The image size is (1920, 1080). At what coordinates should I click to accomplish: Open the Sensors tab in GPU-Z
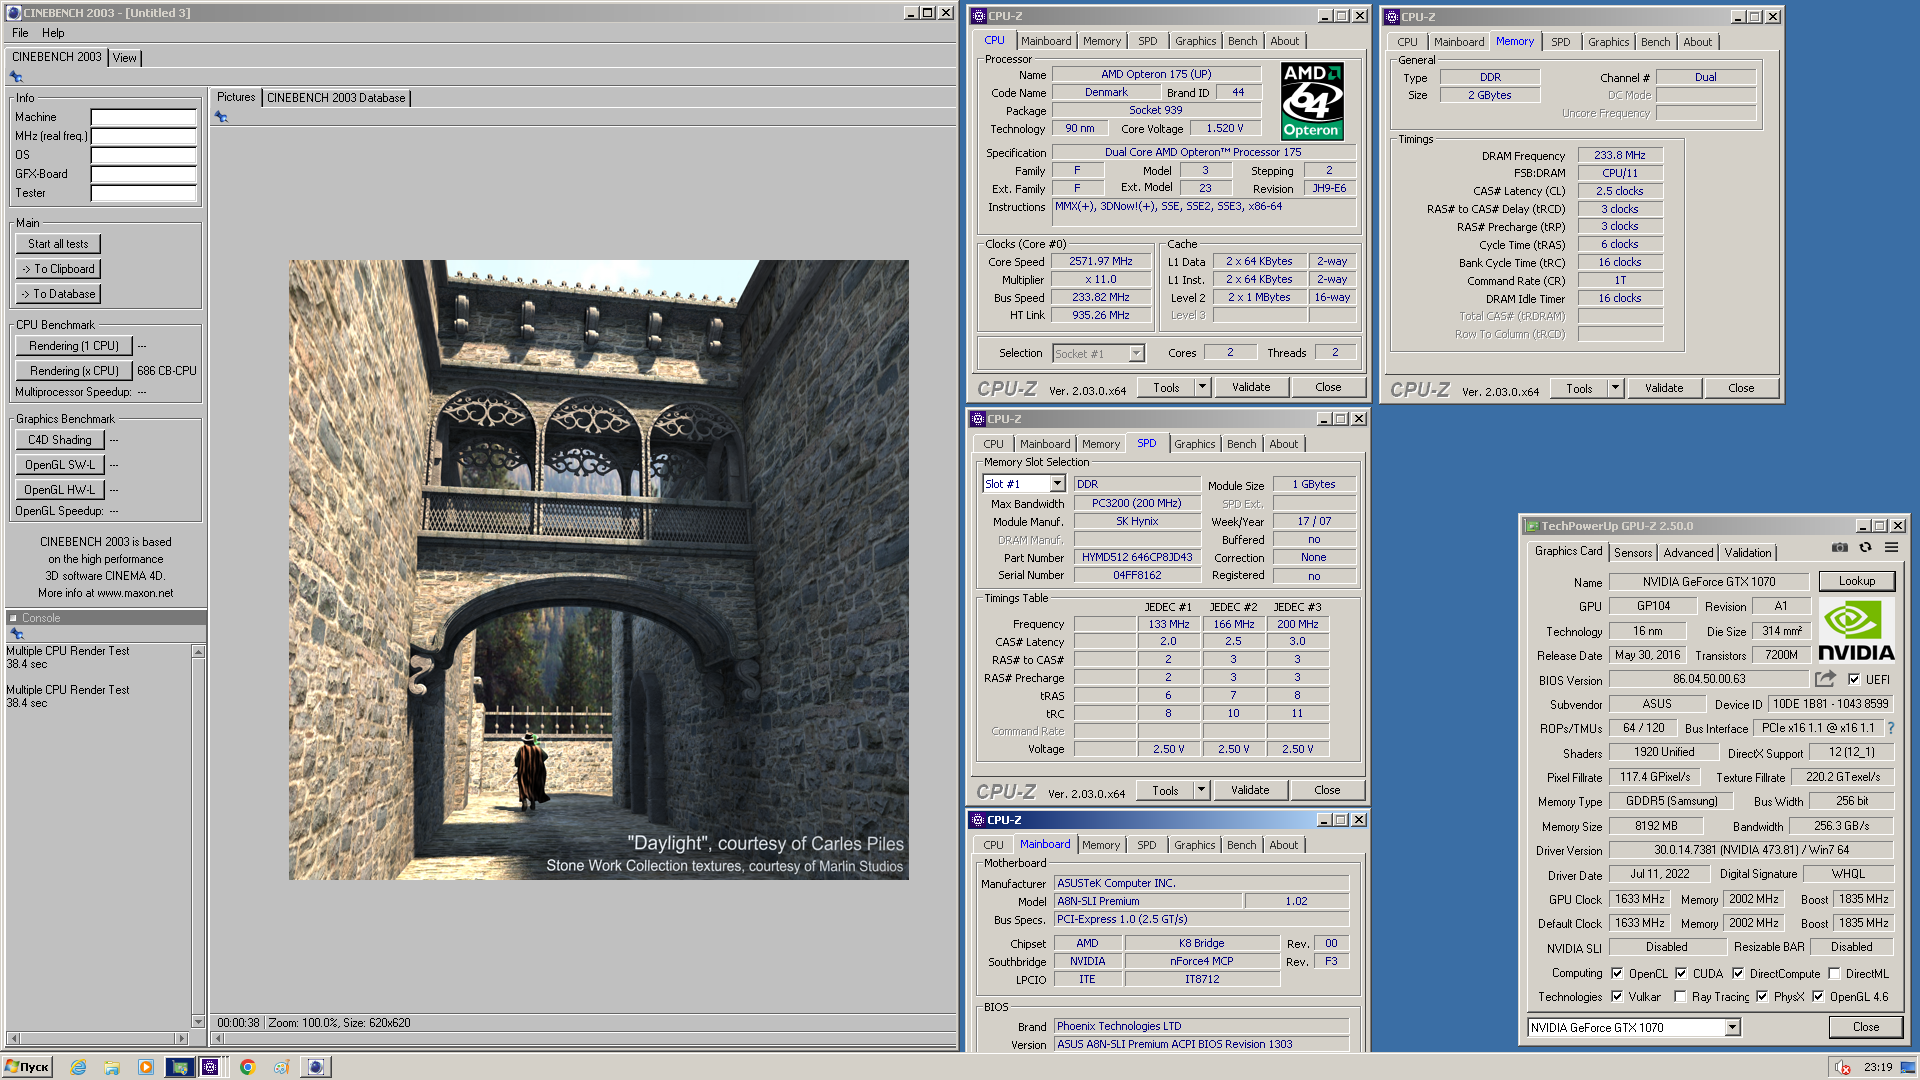1633,553
